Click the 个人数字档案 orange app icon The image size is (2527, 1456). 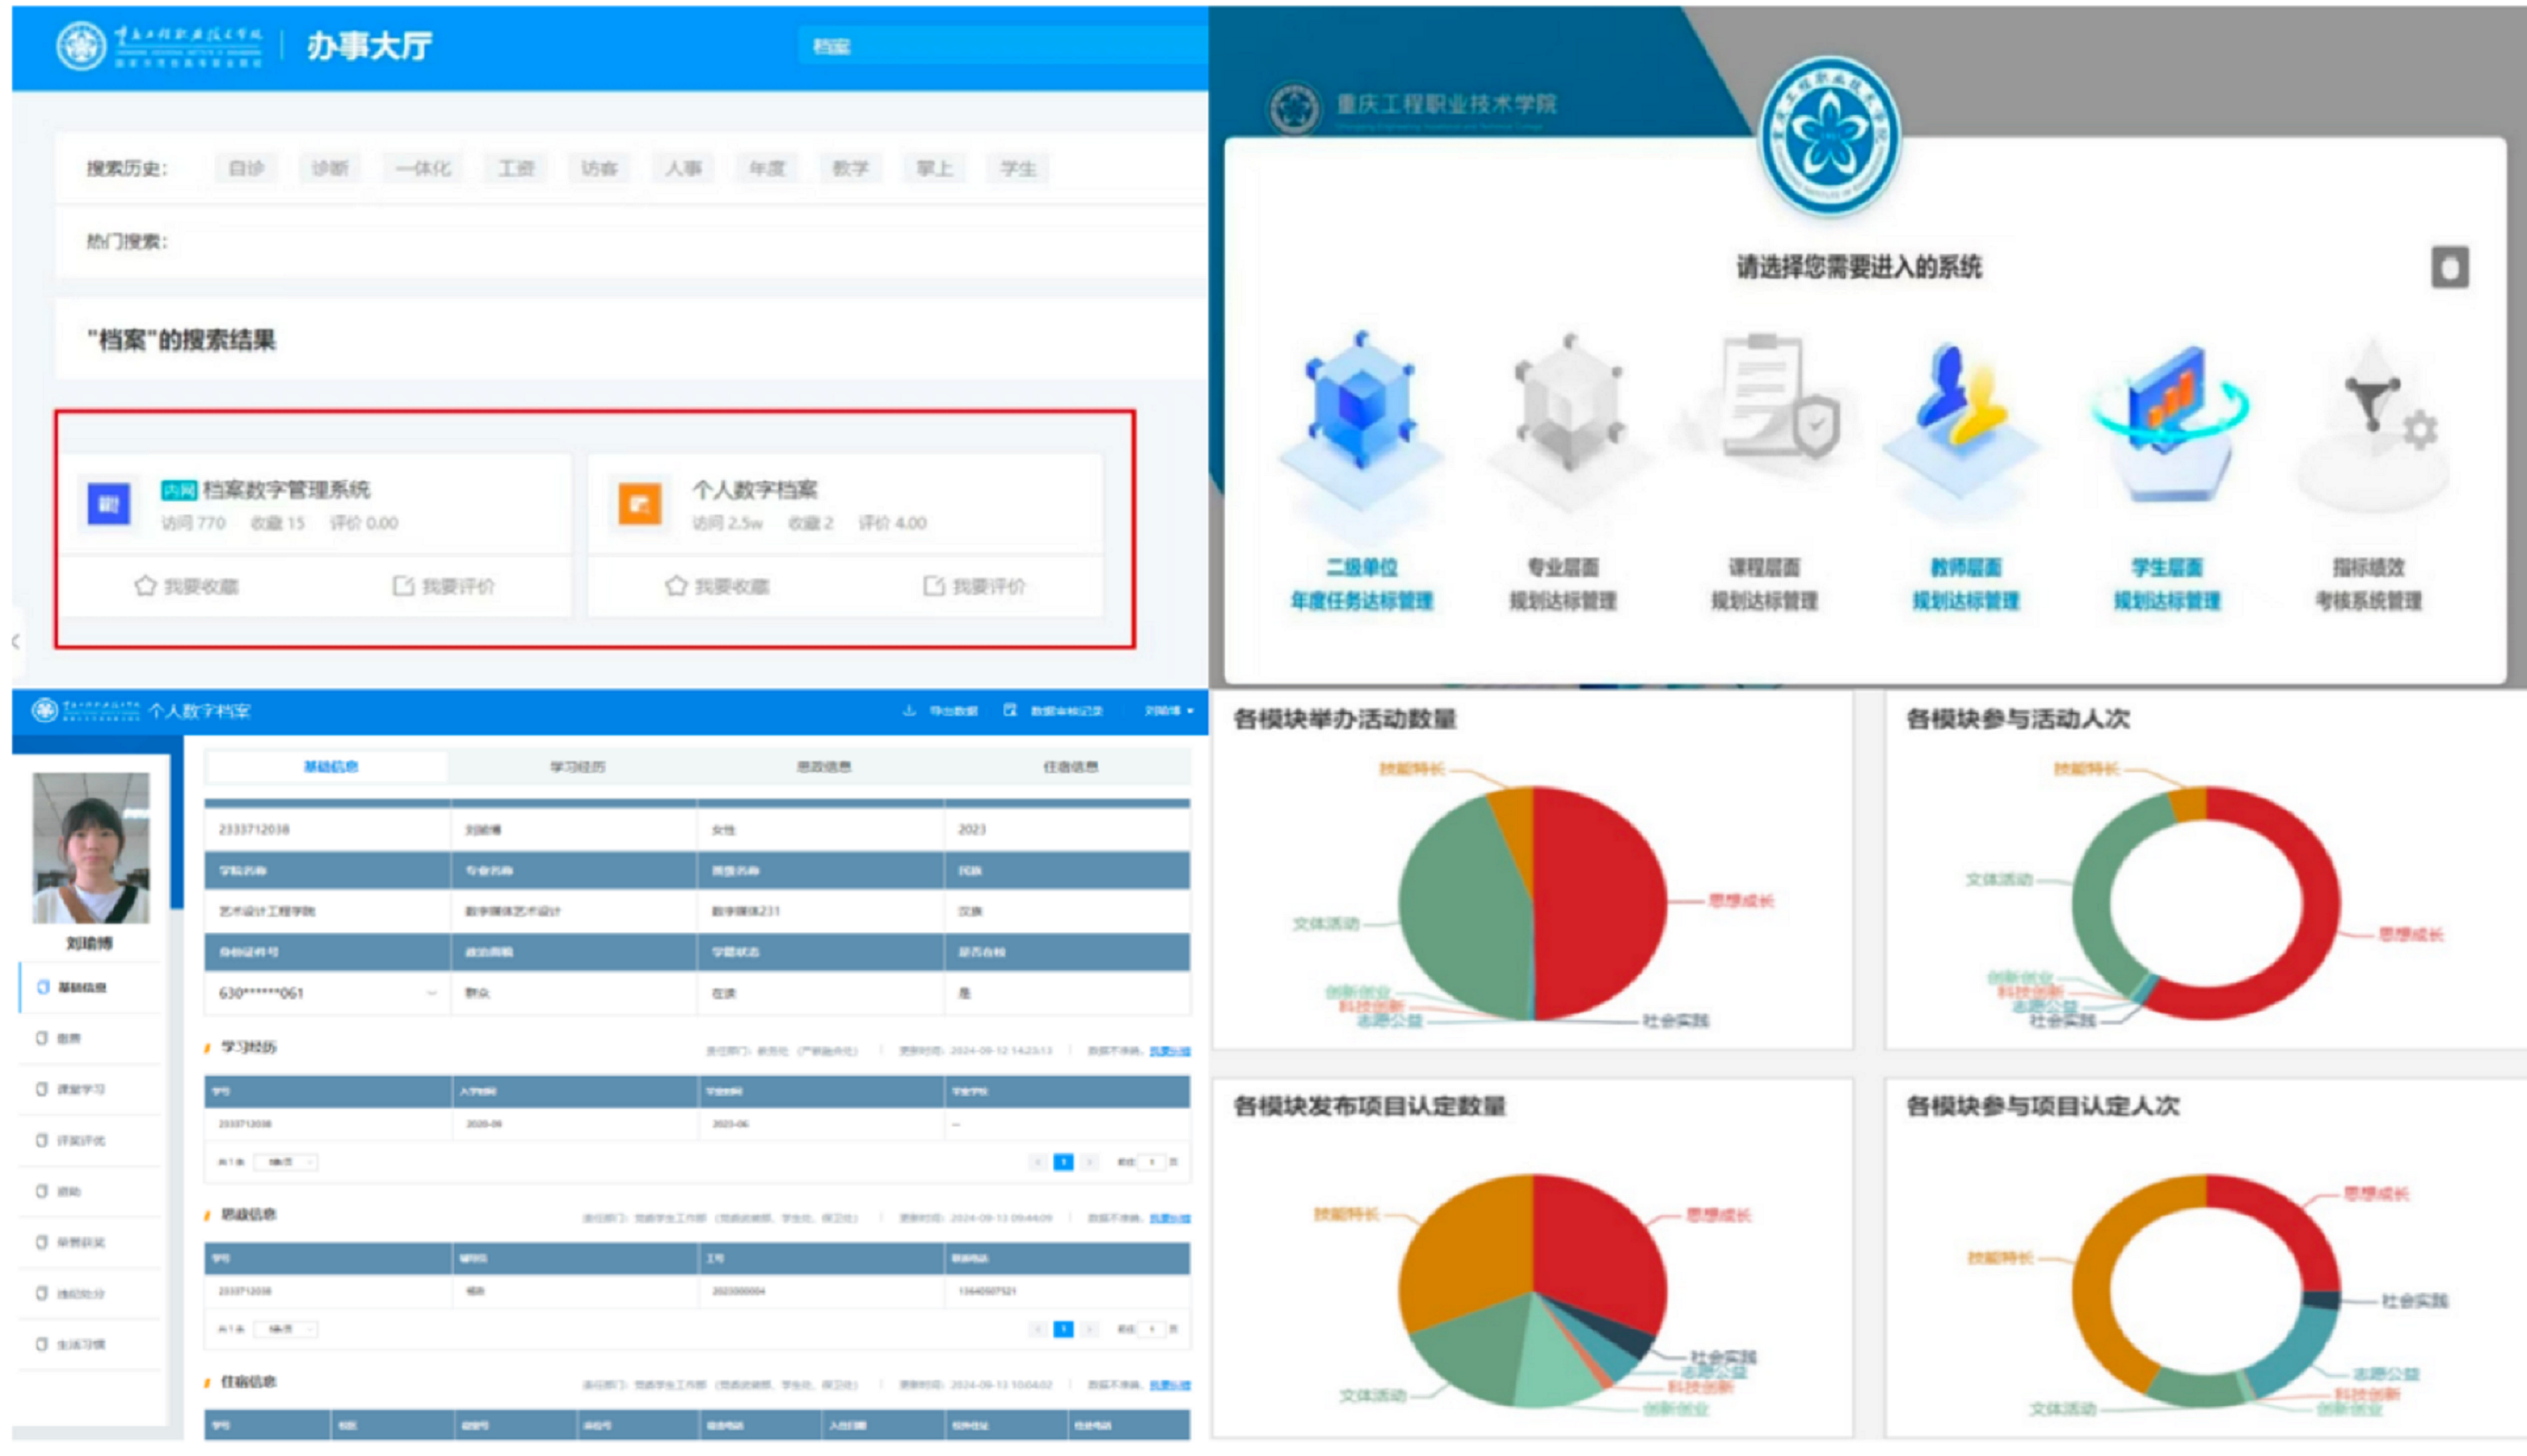click(x=640, y=504)
